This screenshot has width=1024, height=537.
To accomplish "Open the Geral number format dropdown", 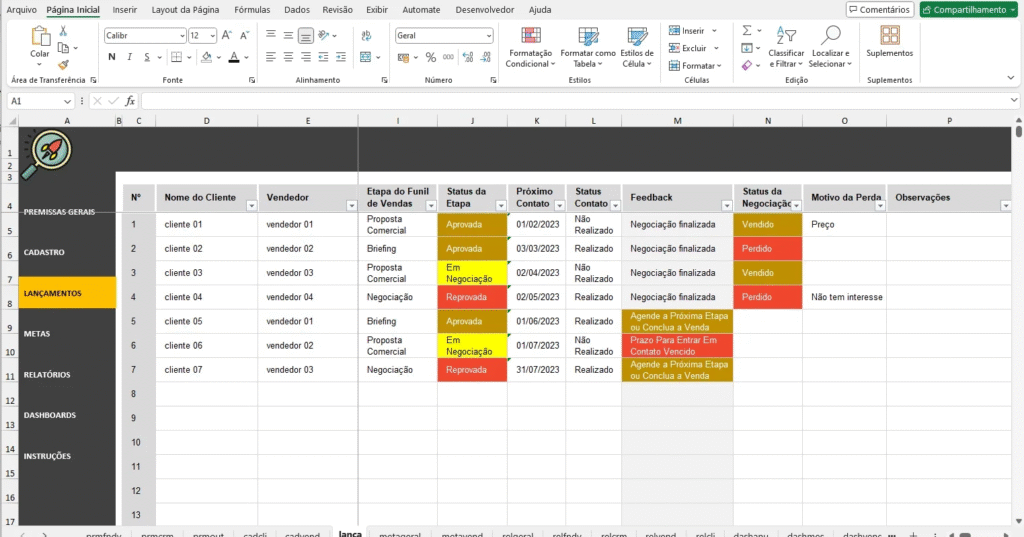I will (488, 35).
